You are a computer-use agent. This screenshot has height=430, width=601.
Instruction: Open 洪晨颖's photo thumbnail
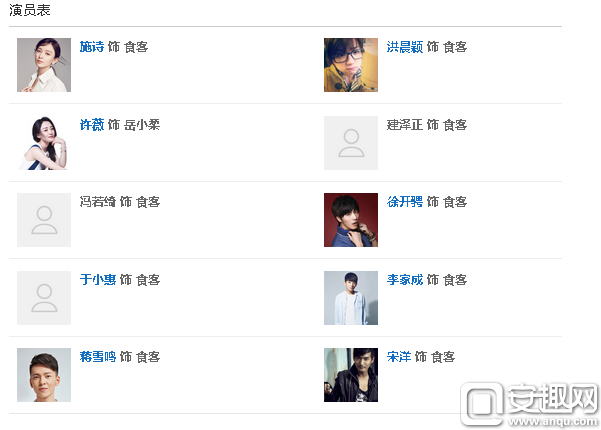coord(351,65)
